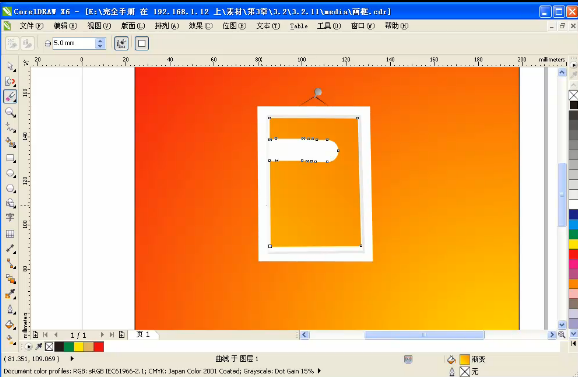Pick the red swatch in document palette

(x=99, y=346)
